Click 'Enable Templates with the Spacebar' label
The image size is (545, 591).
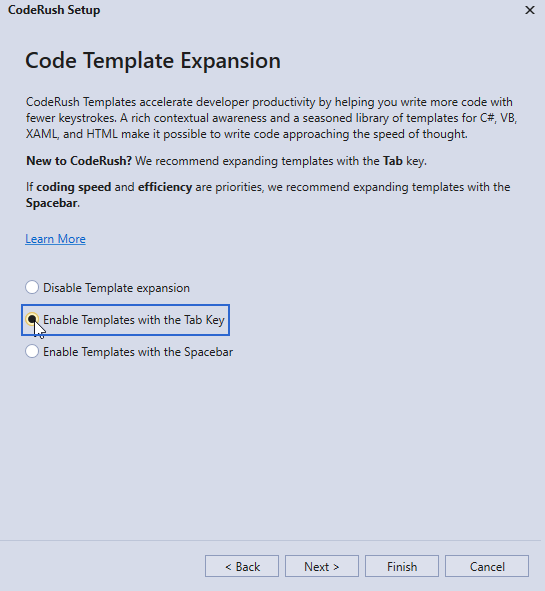(x=138, y=352)
